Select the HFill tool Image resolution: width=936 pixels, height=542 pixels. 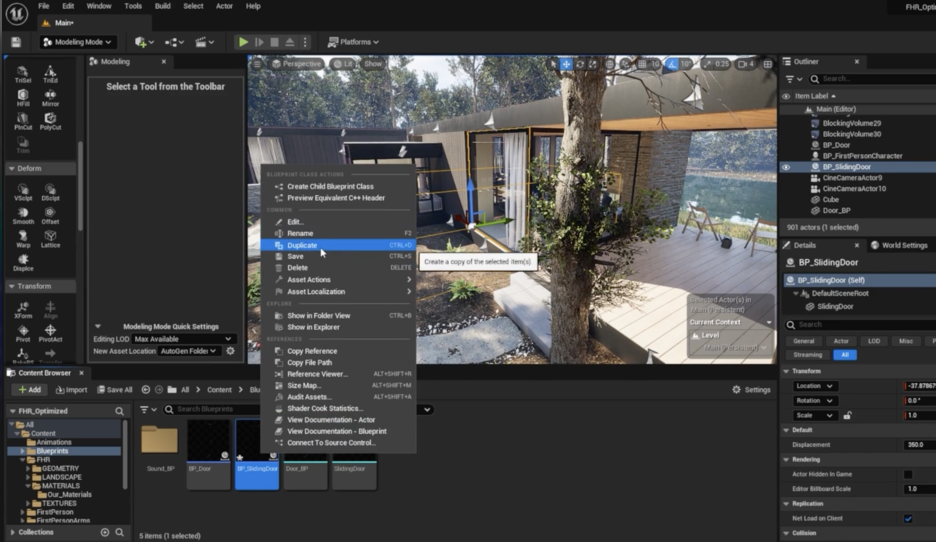[x=23, y=98]
